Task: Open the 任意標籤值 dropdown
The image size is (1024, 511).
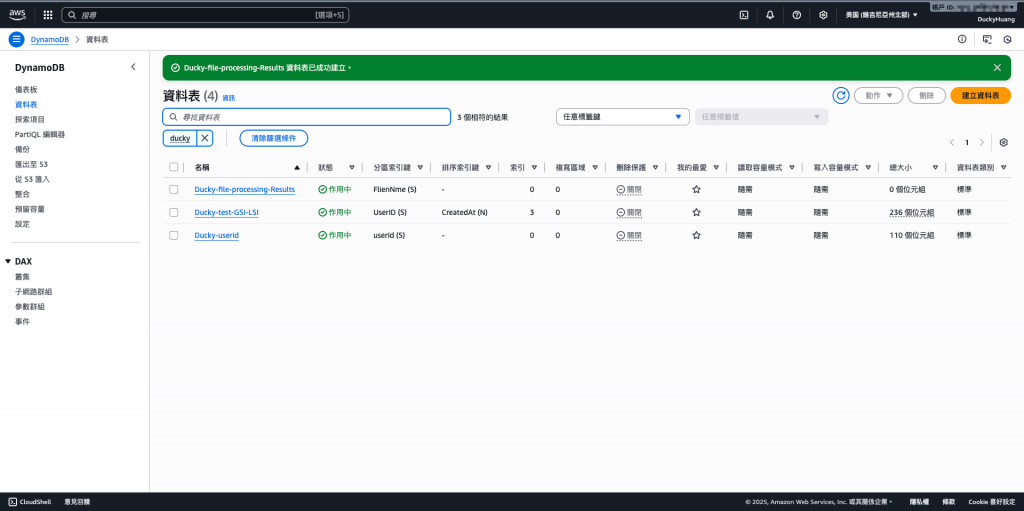Action: pyautogui.click(x=761, y=117)
